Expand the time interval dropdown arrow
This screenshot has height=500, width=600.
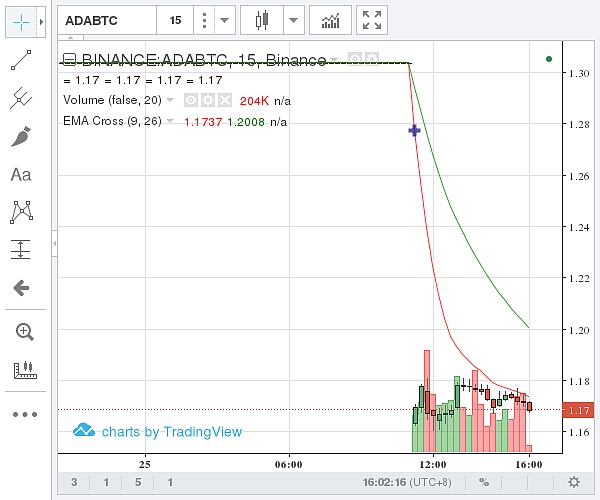(225, 20)
